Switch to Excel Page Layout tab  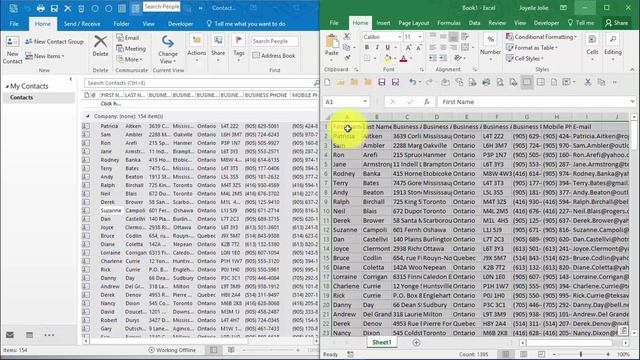coord(413,23)
